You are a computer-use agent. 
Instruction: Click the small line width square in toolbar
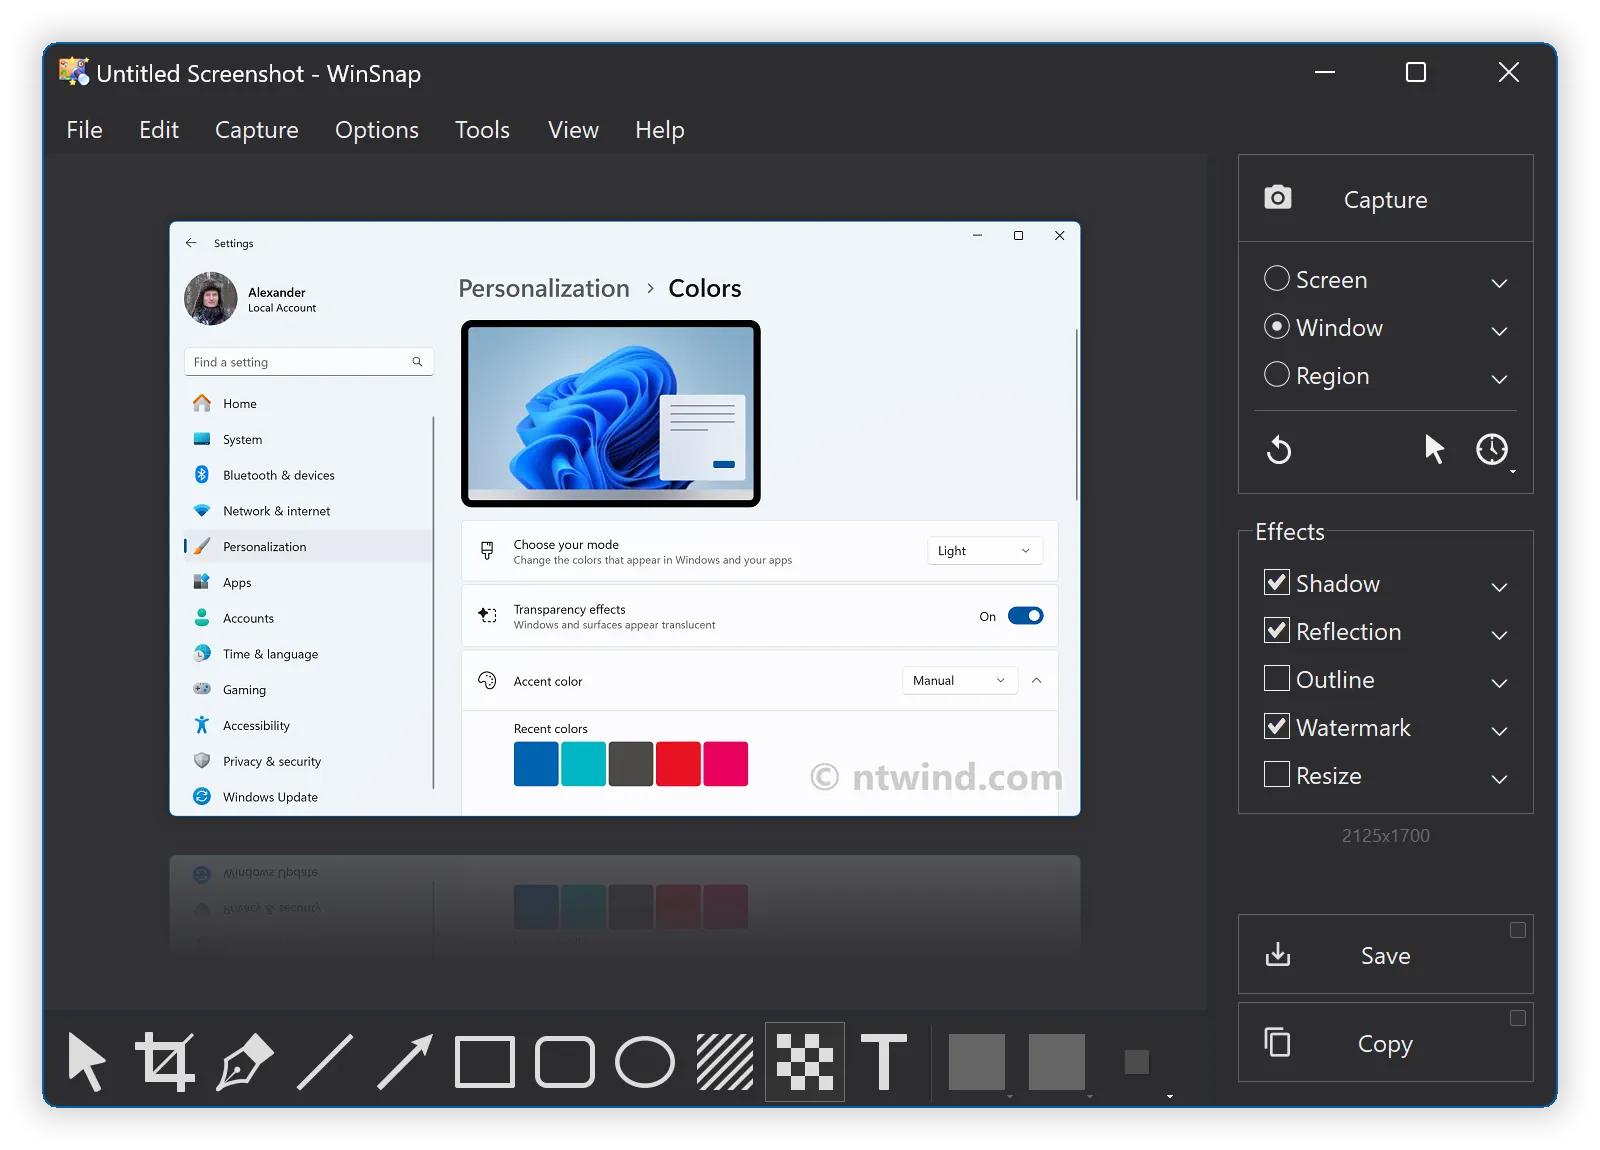(x=1137, y=1062)
